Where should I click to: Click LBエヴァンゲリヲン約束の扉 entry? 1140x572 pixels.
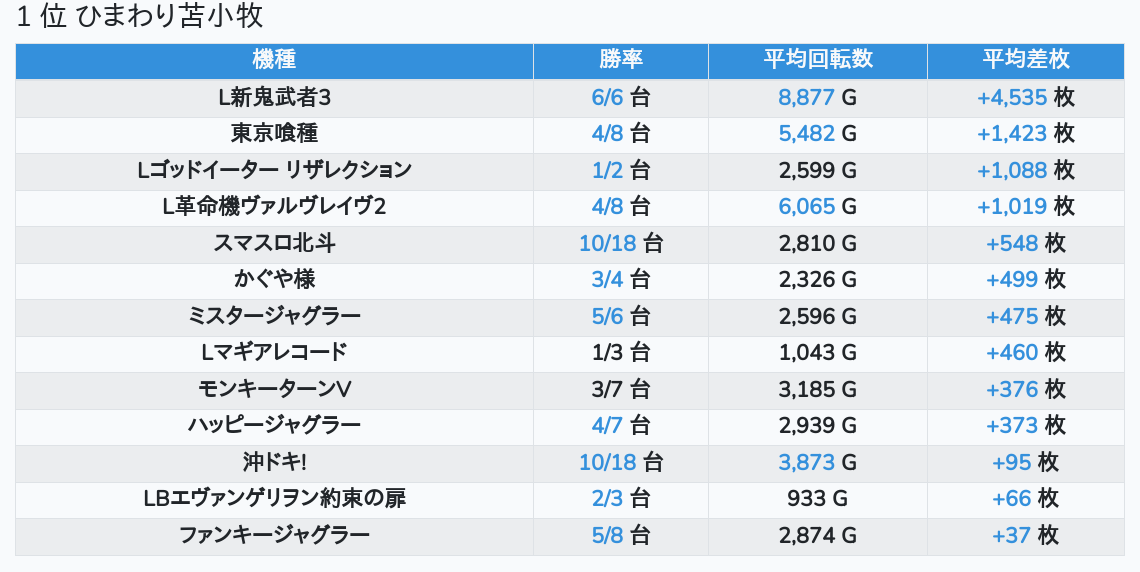pyautogui.click(x=274, y=498)
